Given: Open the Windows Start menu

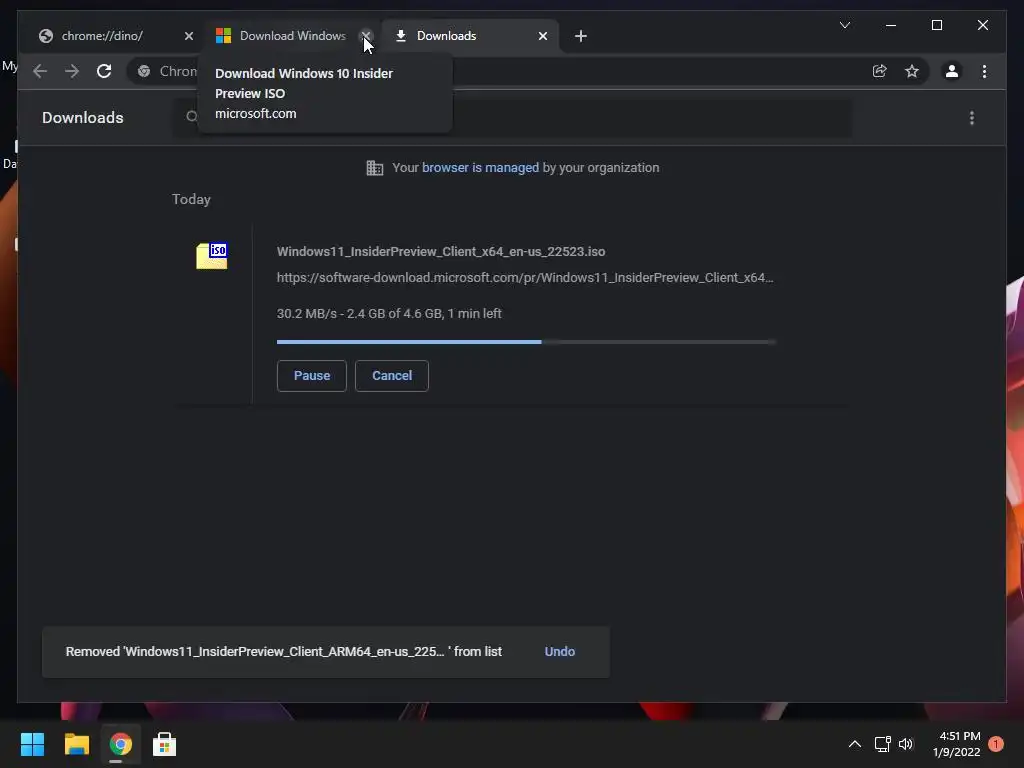Looking at the screenshot, I should 32,744.
